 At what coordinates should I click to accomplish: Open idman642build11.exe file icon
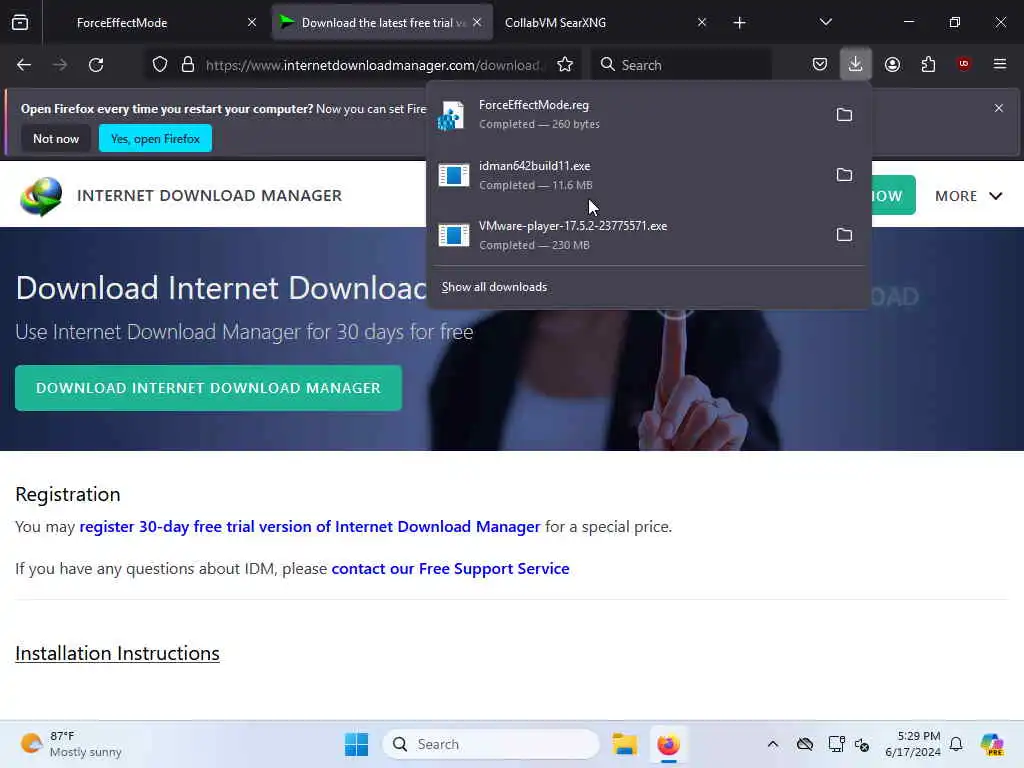(x=454, y=176)
